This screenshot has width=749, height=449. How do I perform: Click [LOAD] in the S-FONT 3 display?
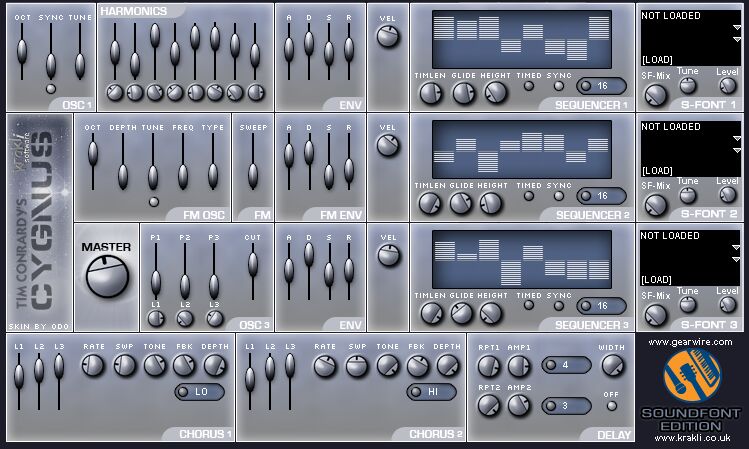pyautogui.click(x=656, y=279)
